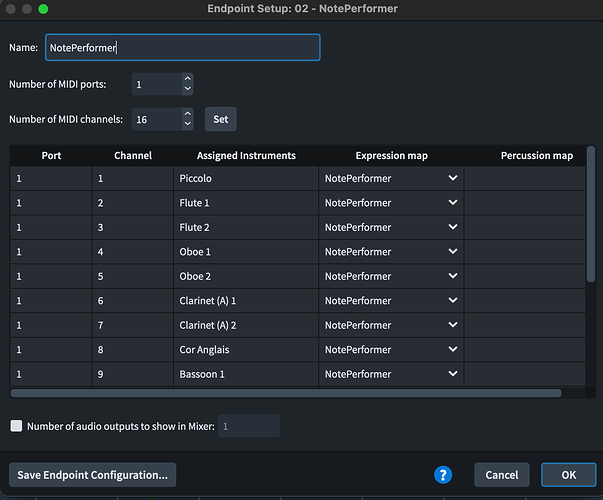Click the blue help question mark icon
The width and height of the screenshot is (603, 500).
tap(443, 474)
